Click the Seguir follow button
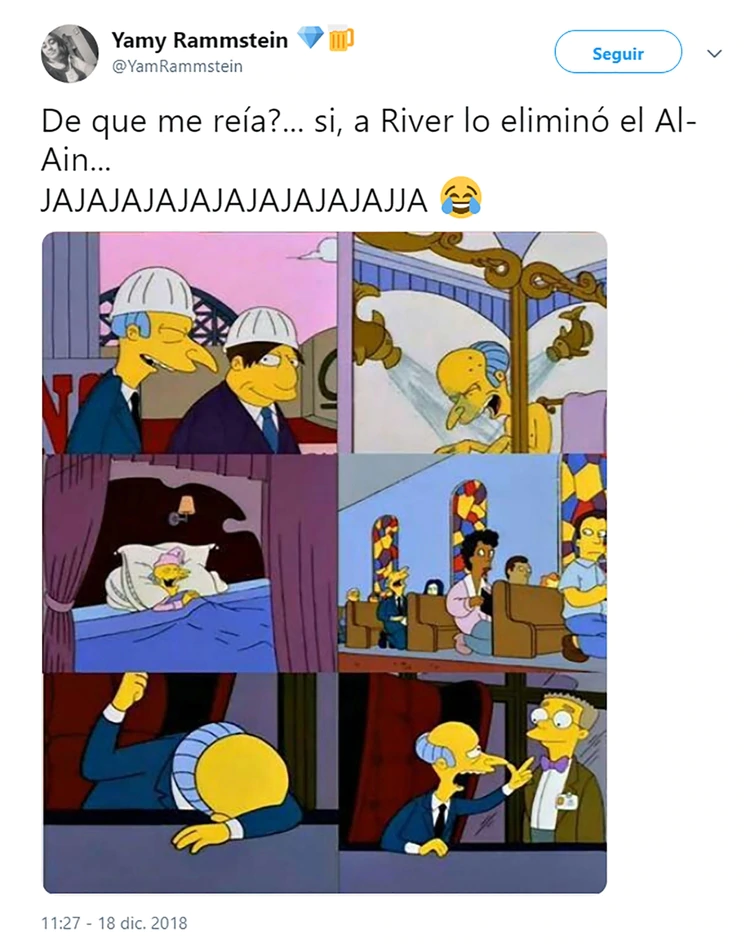Viewport: 750px width, 944px height. (x=618, y=53)
